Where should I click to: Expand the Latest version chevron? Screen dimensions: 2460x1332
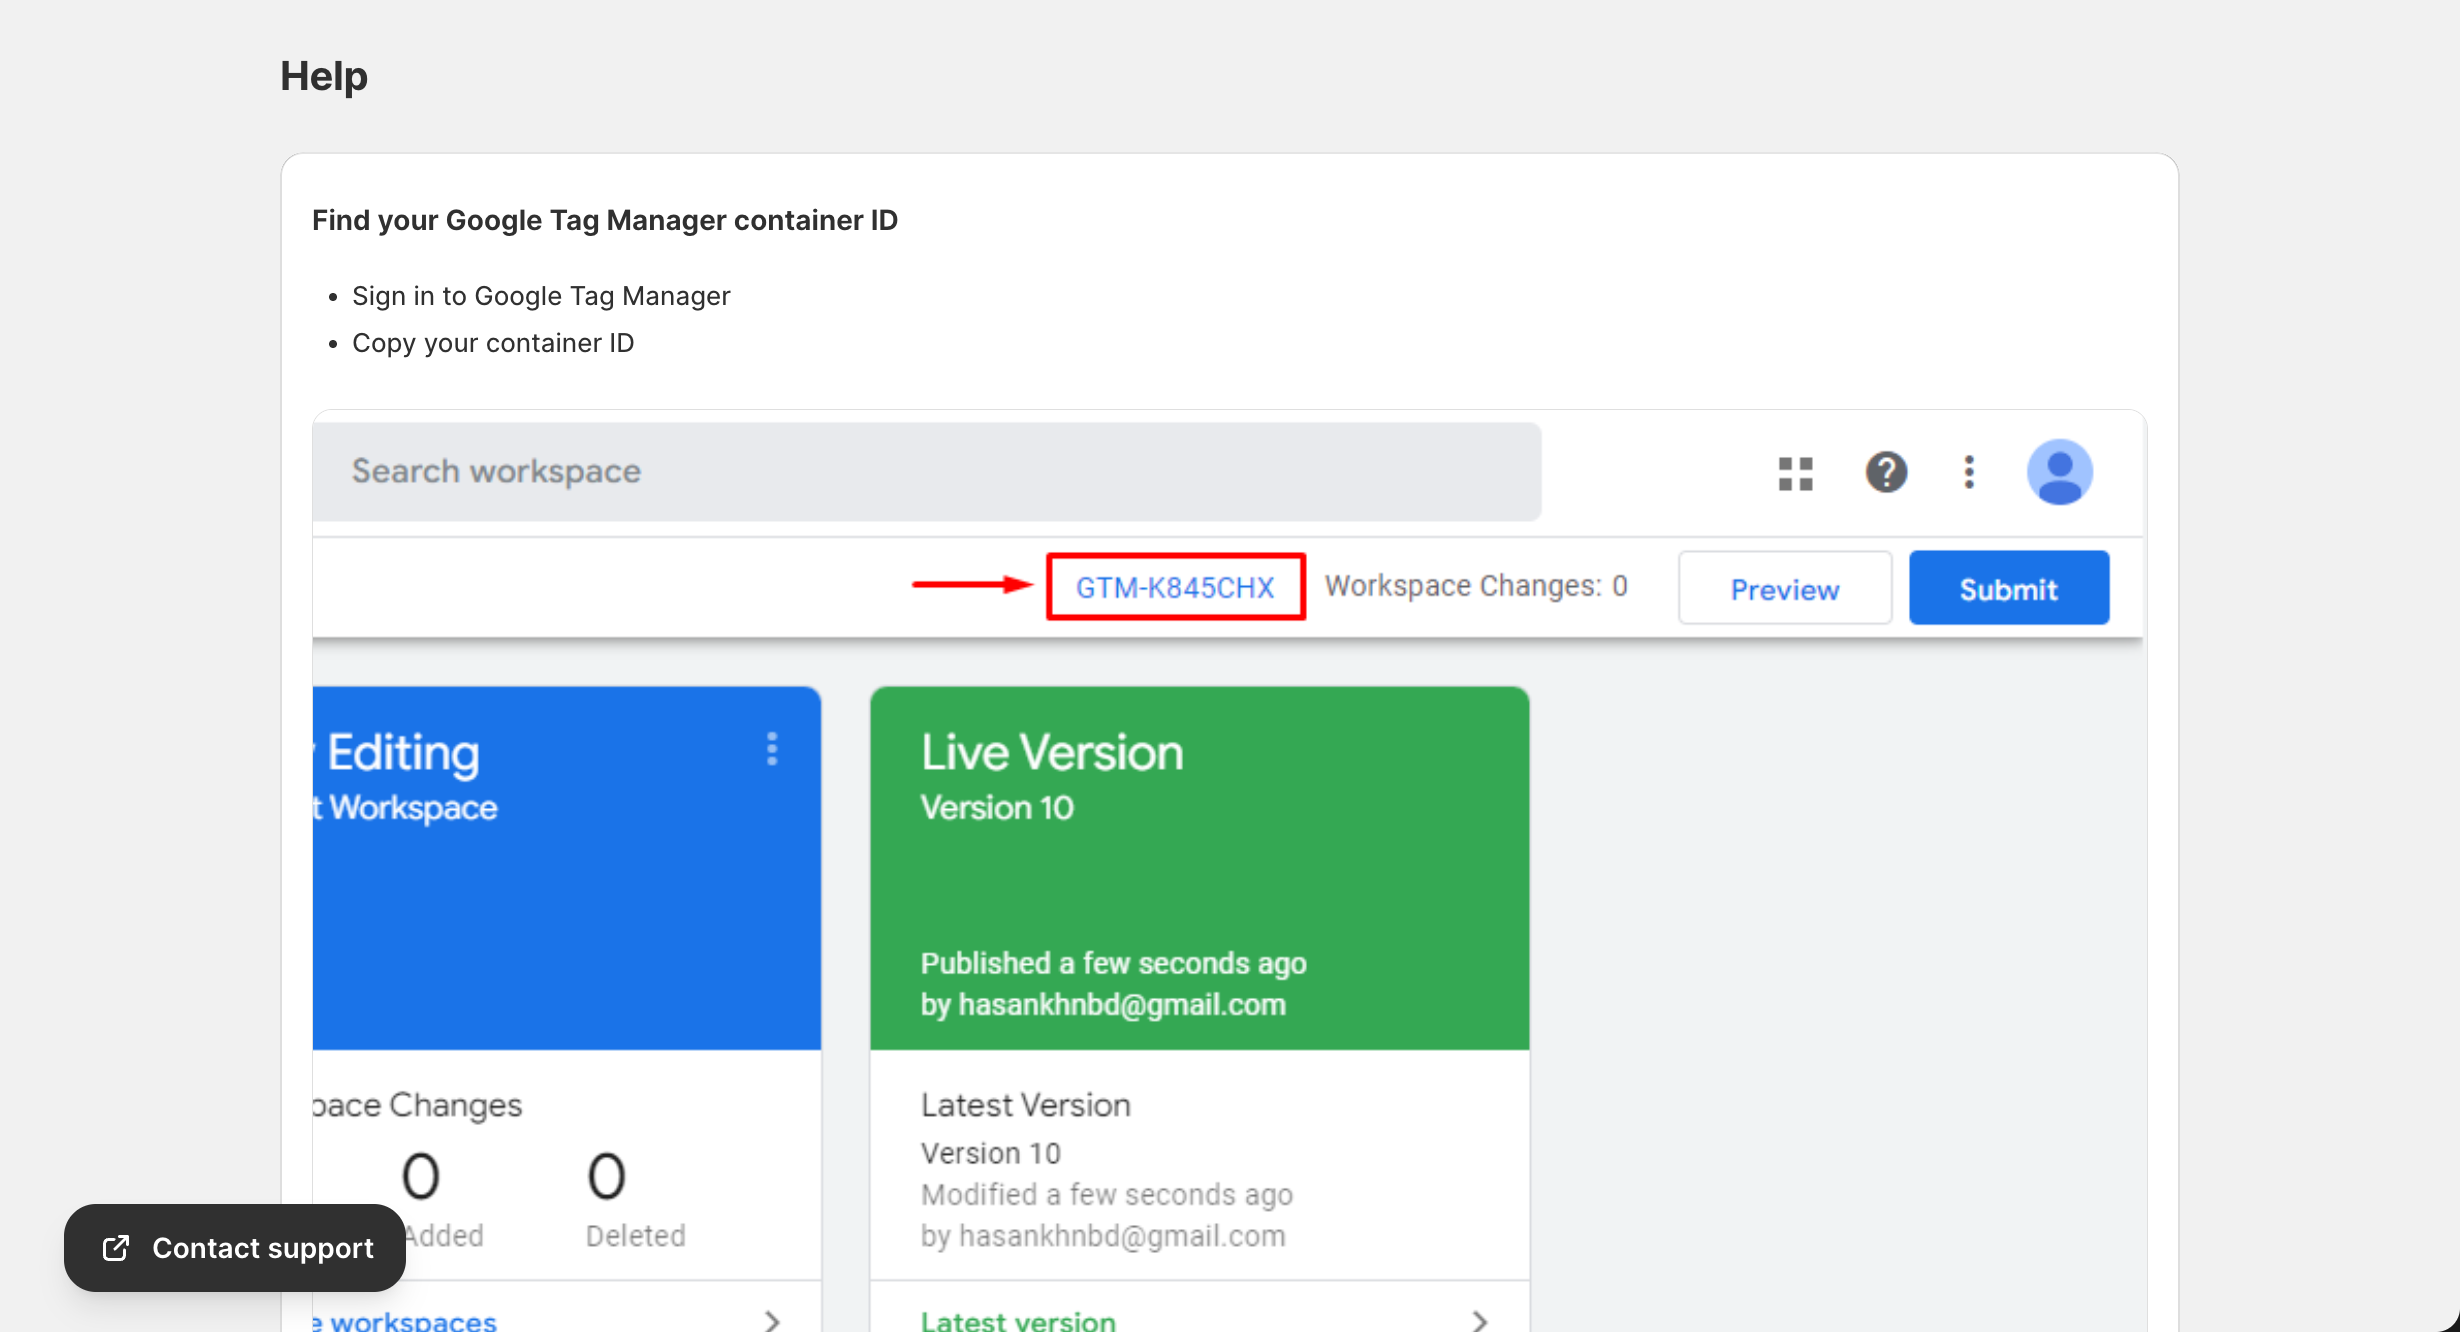(1480, 1320)
